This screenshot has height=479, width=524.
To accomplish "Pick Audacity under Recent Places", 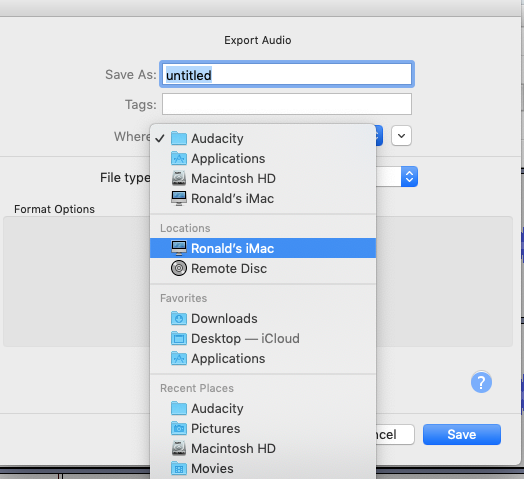I will 263,408.
